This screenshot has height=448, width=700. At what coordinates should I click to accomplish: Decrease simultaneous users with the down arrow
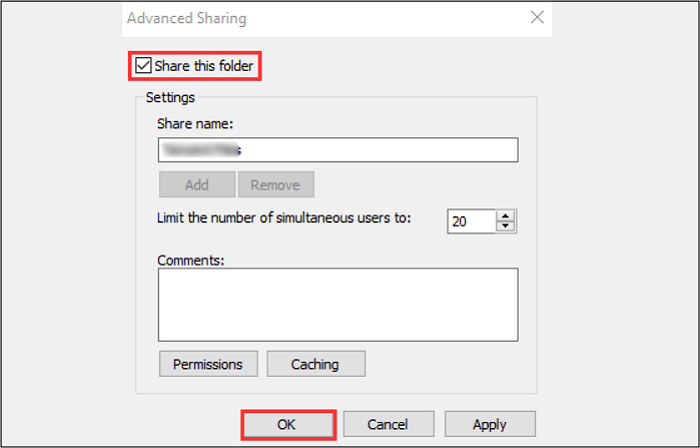(x=505, y=226)
